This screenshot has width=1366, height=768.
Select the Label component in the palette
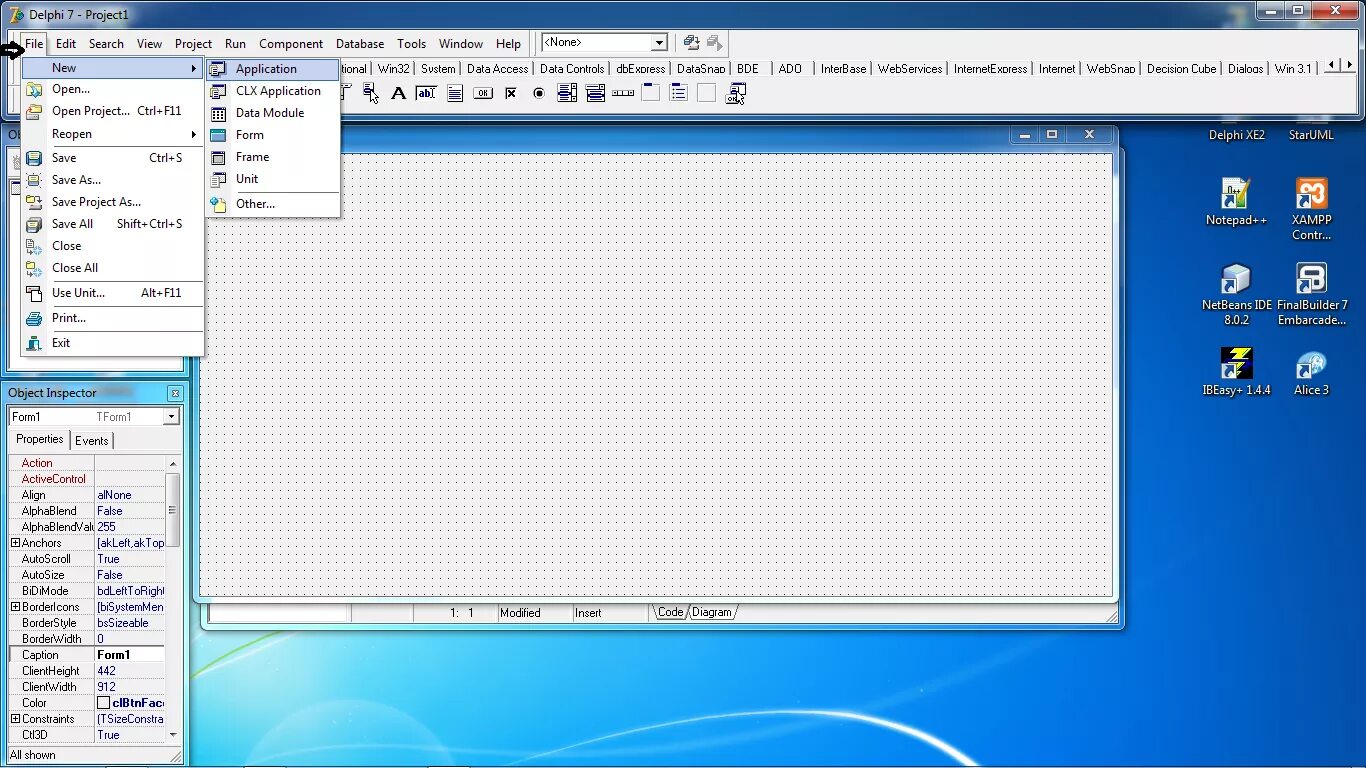[398, 93]
